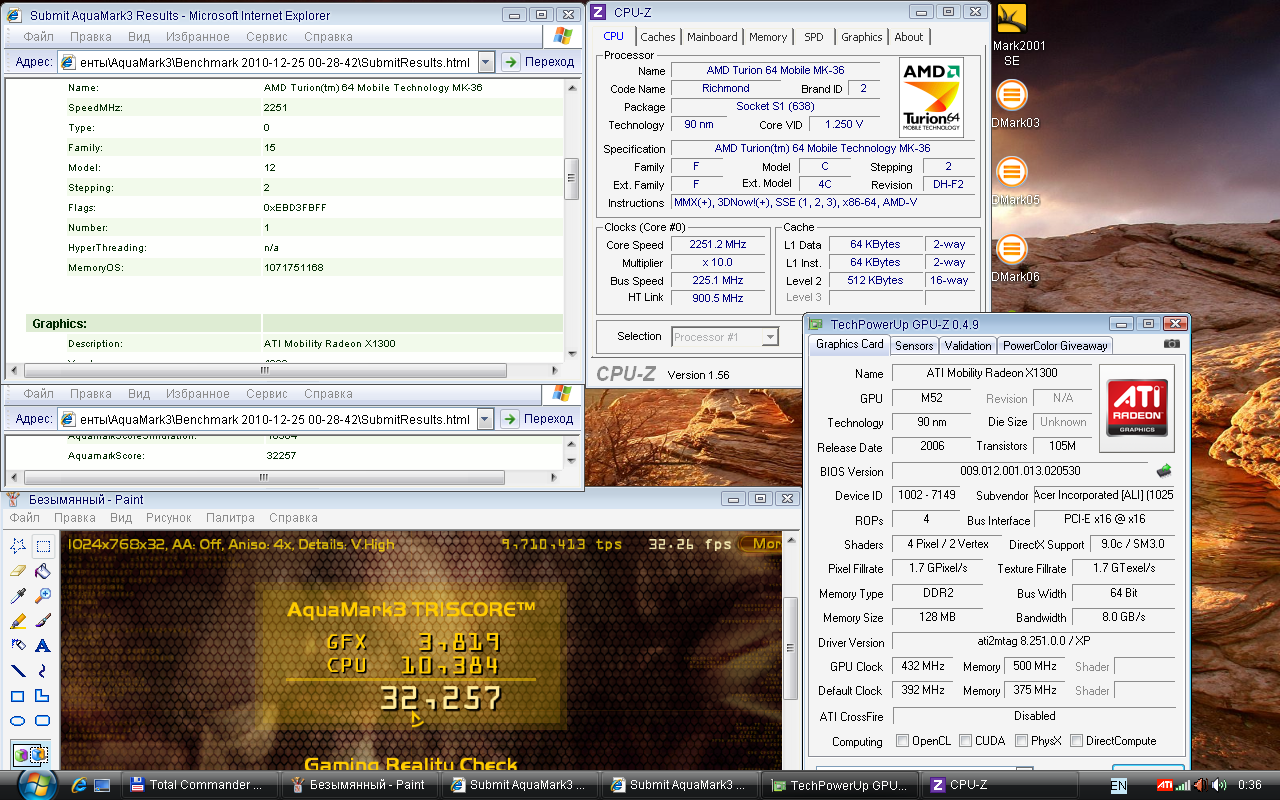Open the Файл menu in Paint
1280x800 pixels.
point(25,518)
